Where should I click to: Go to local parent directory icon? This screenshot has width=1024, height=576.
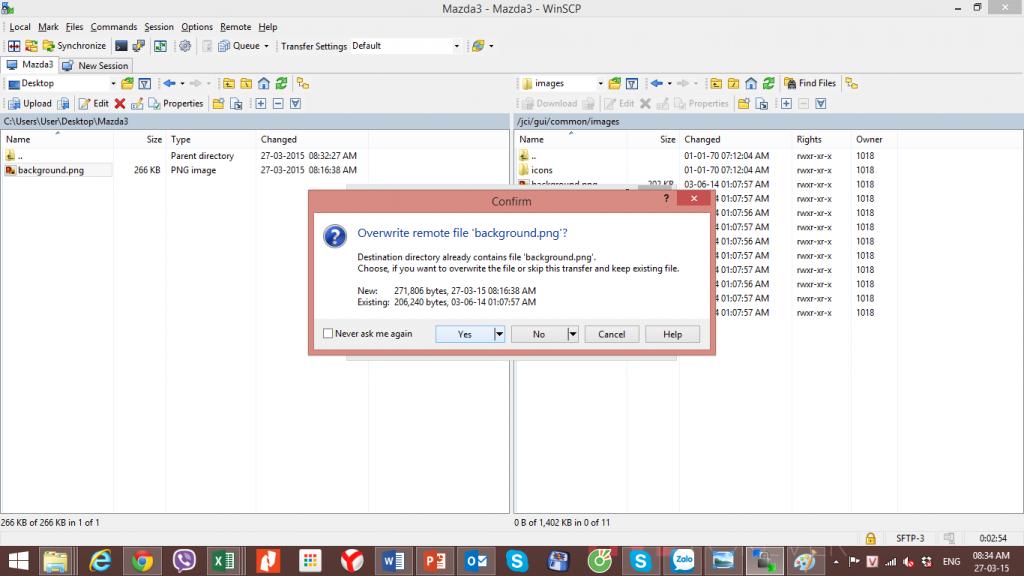229,84
